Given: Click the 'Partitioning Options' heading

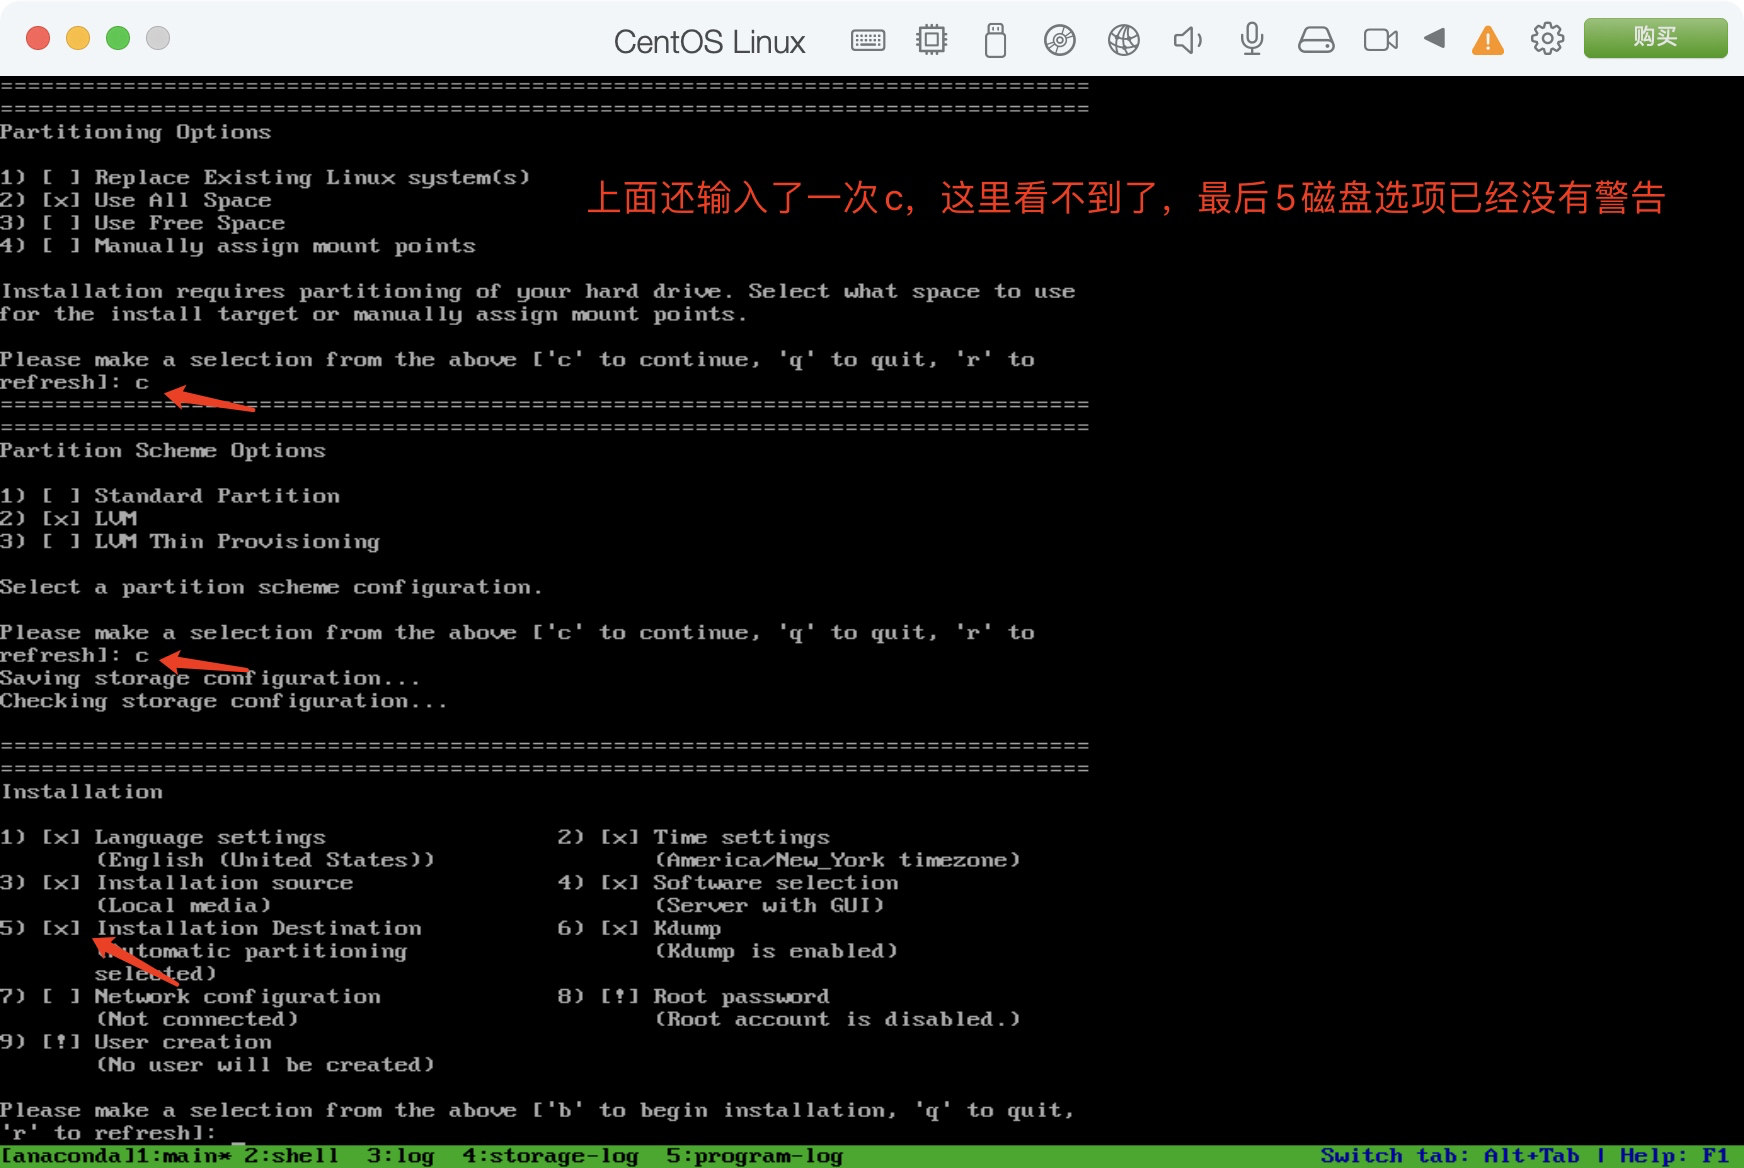Looking at the screenshot, I should click(136, 132).
